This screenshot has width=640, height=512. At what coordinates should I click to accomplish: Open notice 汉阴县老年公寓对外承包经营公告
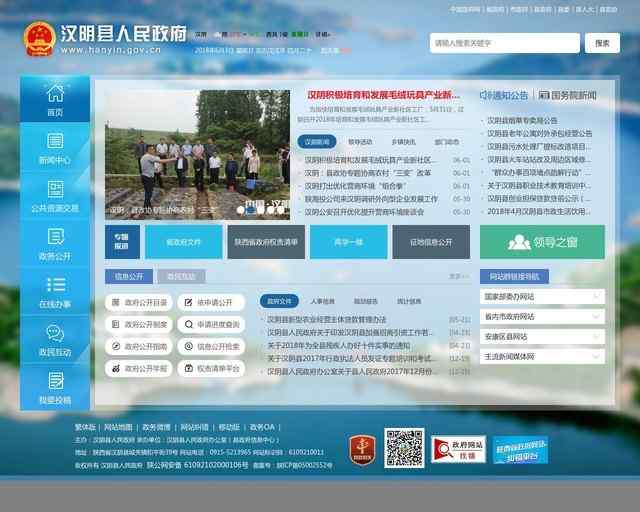[x=539, y=133]
